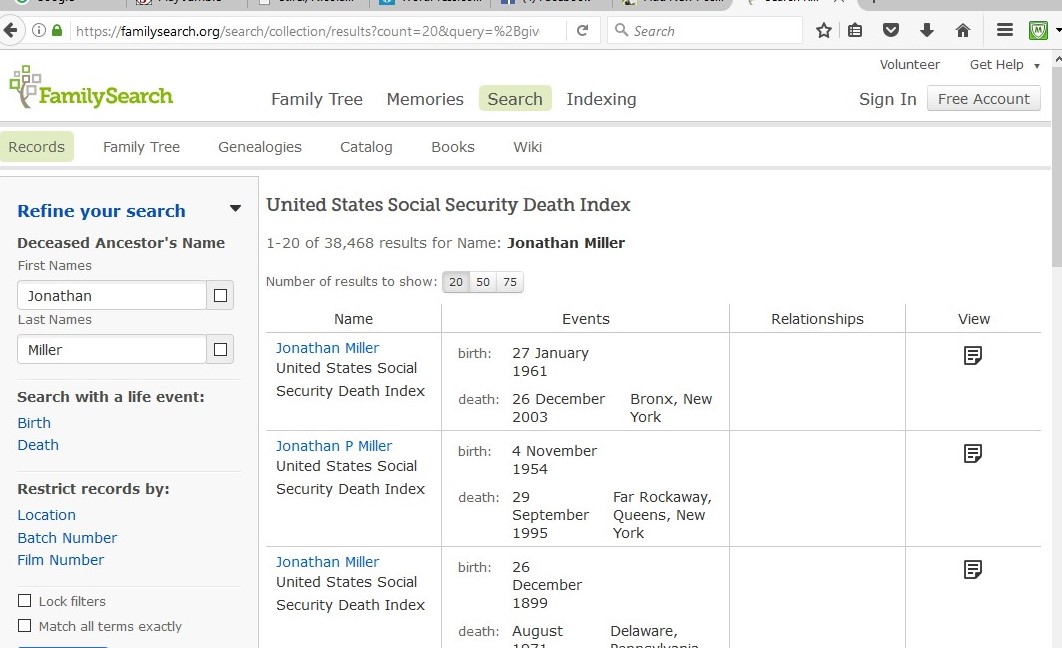Switch to the Records tab

click(x=37, y=147)
